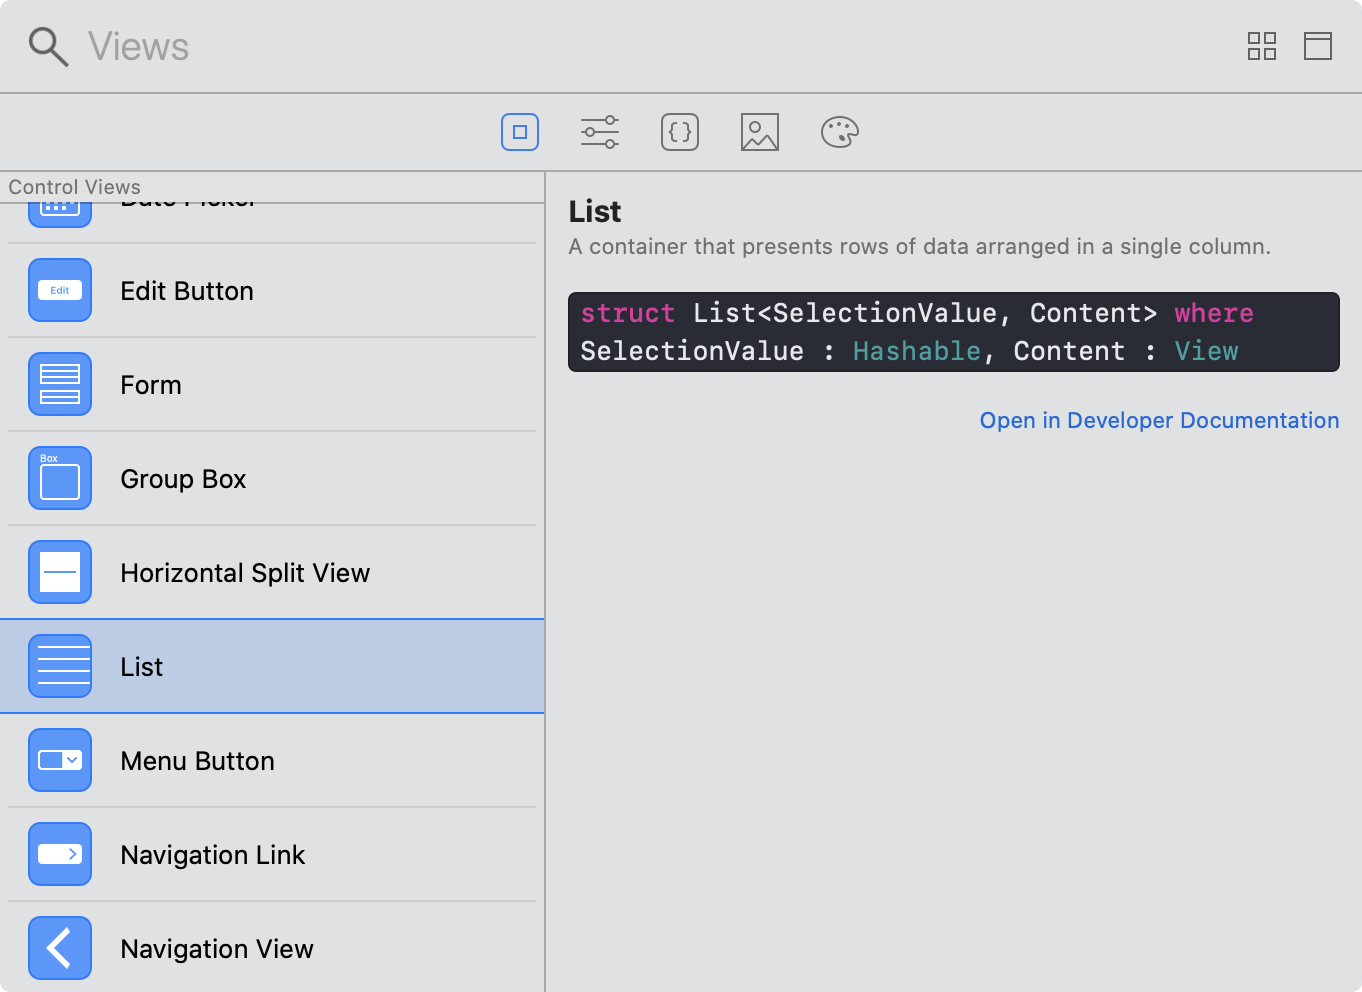Click the Menu Button icon
Screen dimensions: 1362x992
pos(60,761)
